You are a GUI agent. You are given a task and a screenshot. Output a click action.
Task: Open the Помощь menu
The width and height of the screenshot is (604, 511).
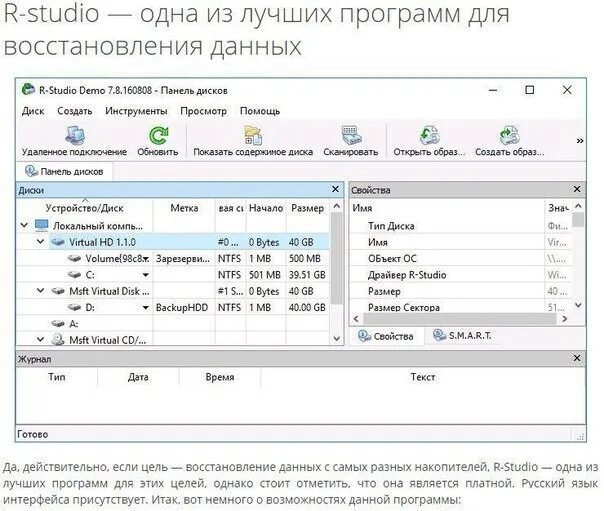(x=260, y=111)
